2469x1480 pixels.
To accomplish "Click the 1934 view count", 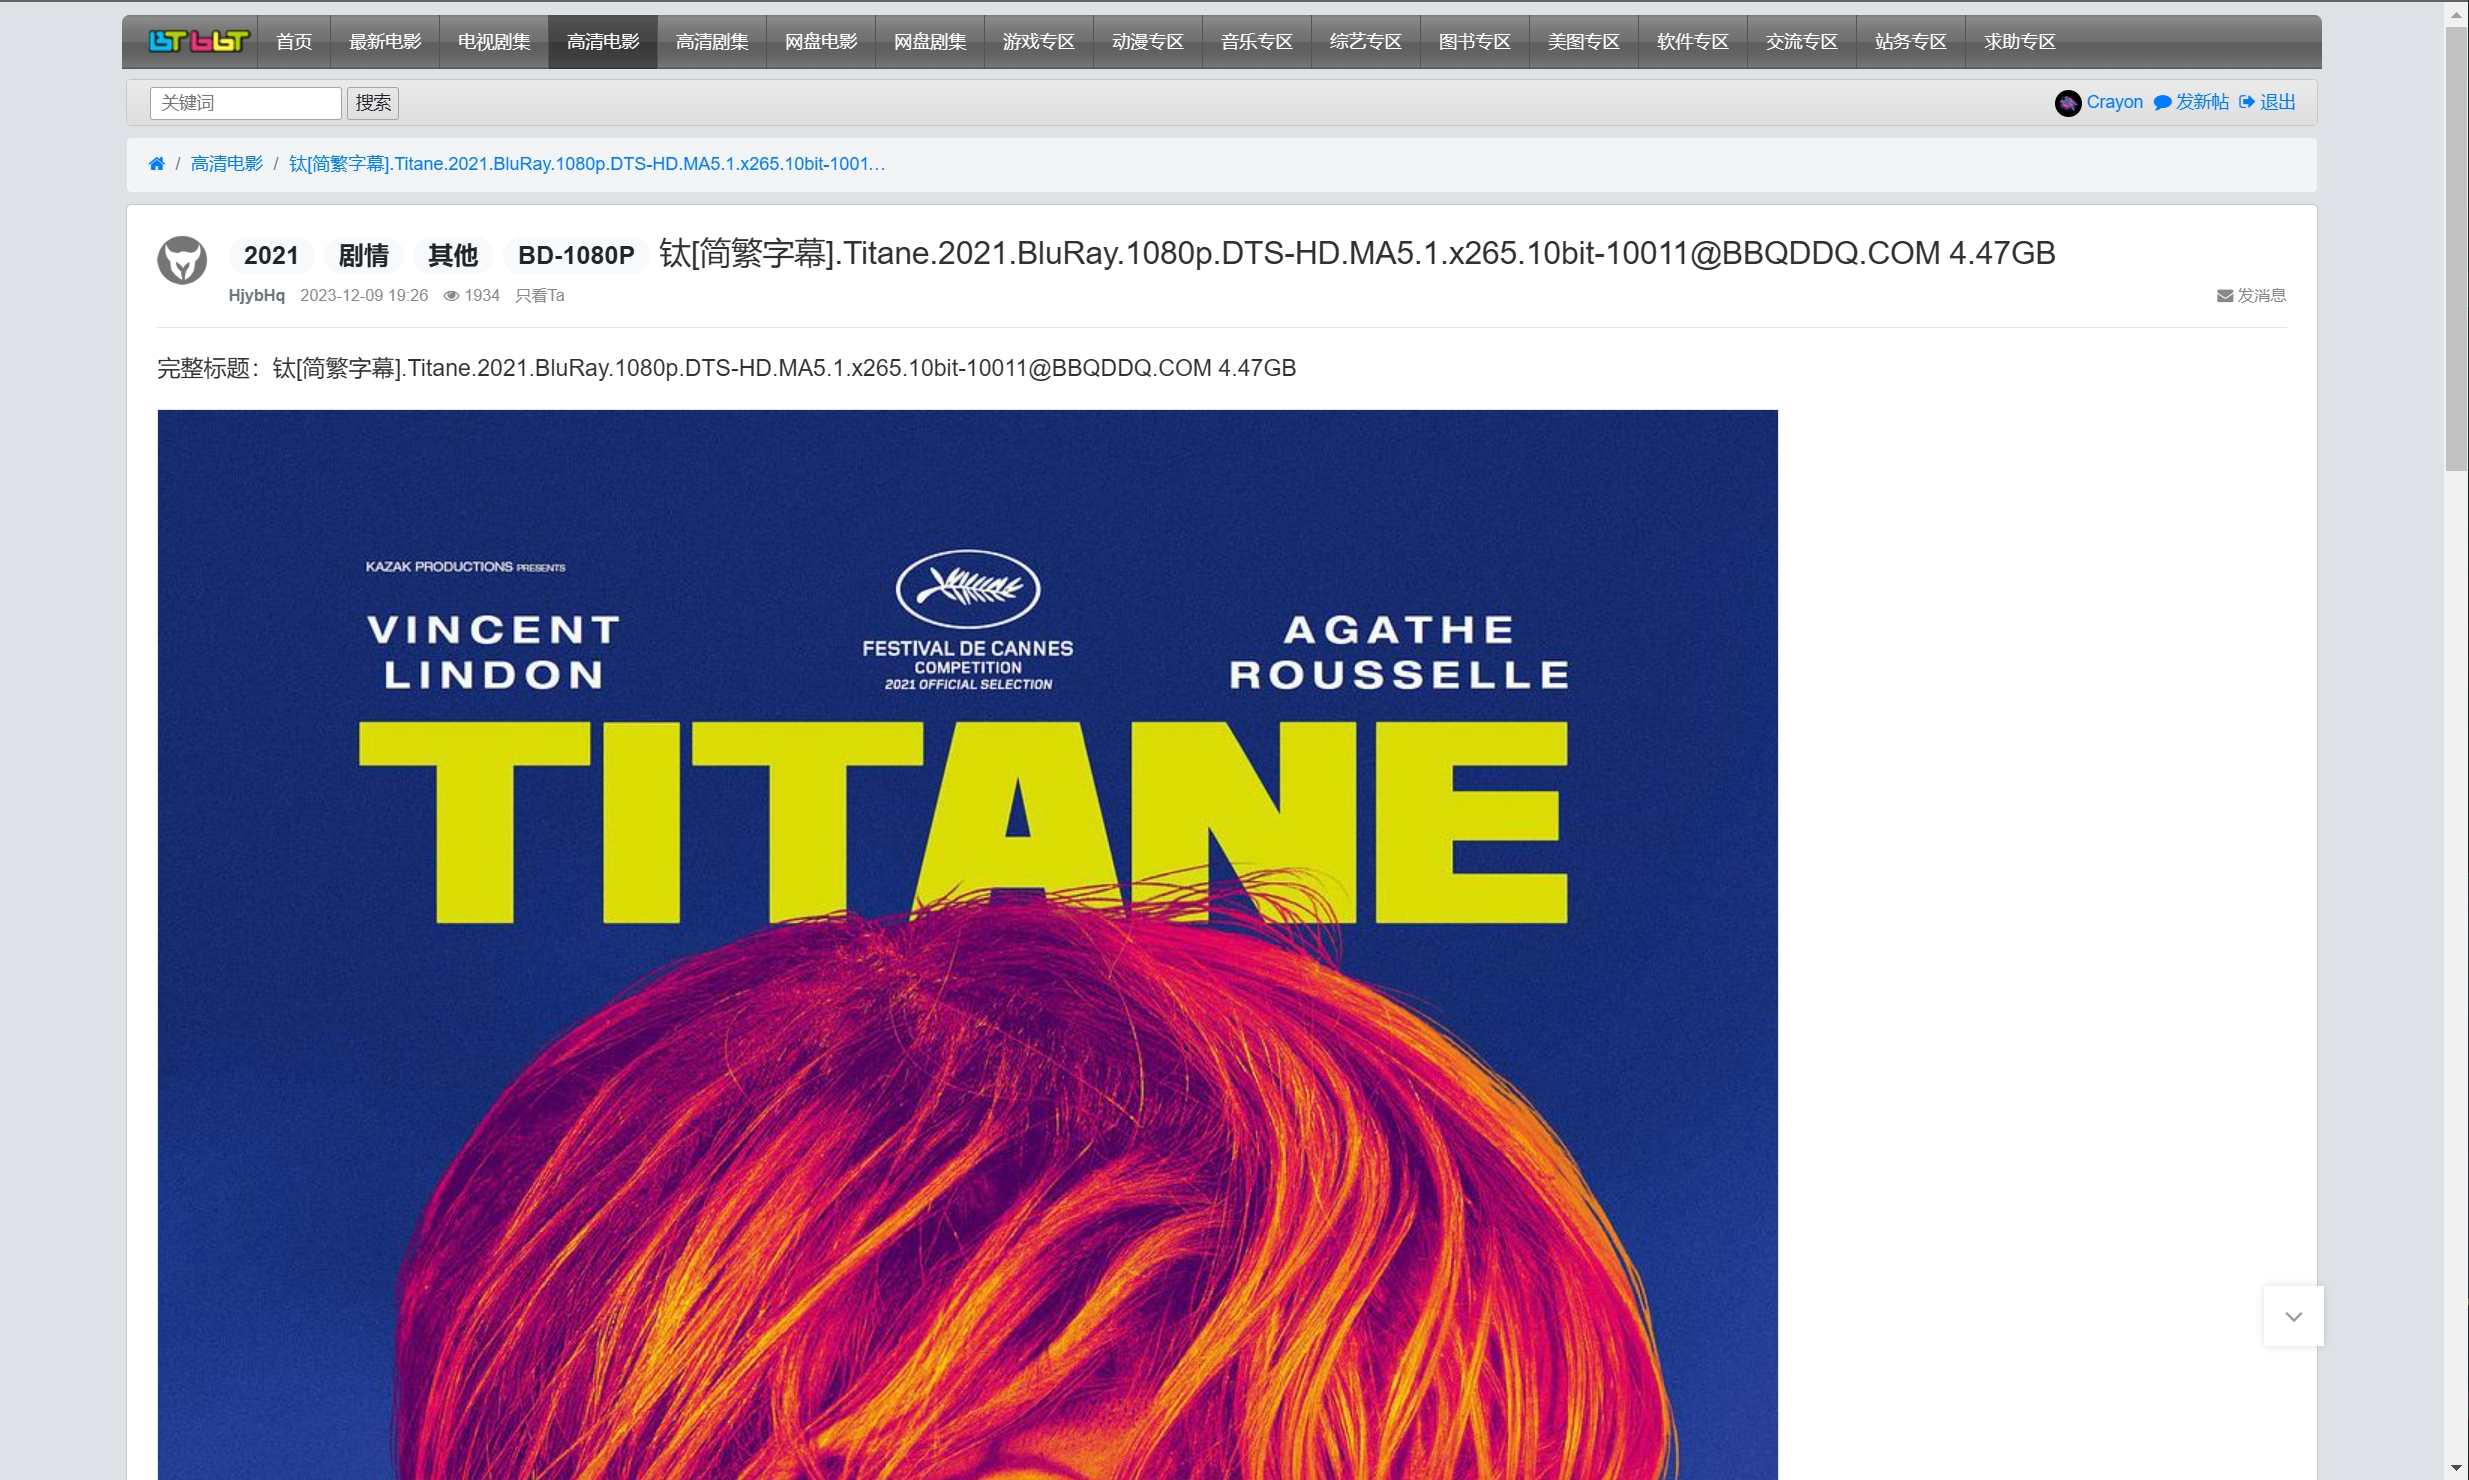I will click(x=472, y=296).
